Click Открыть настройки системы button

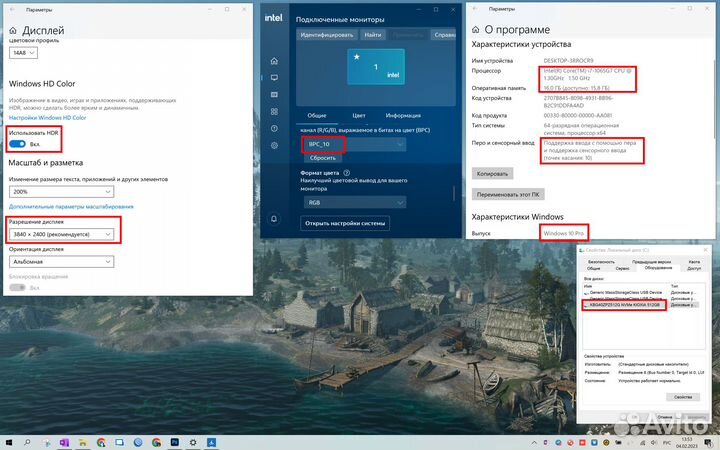(345, 223)
